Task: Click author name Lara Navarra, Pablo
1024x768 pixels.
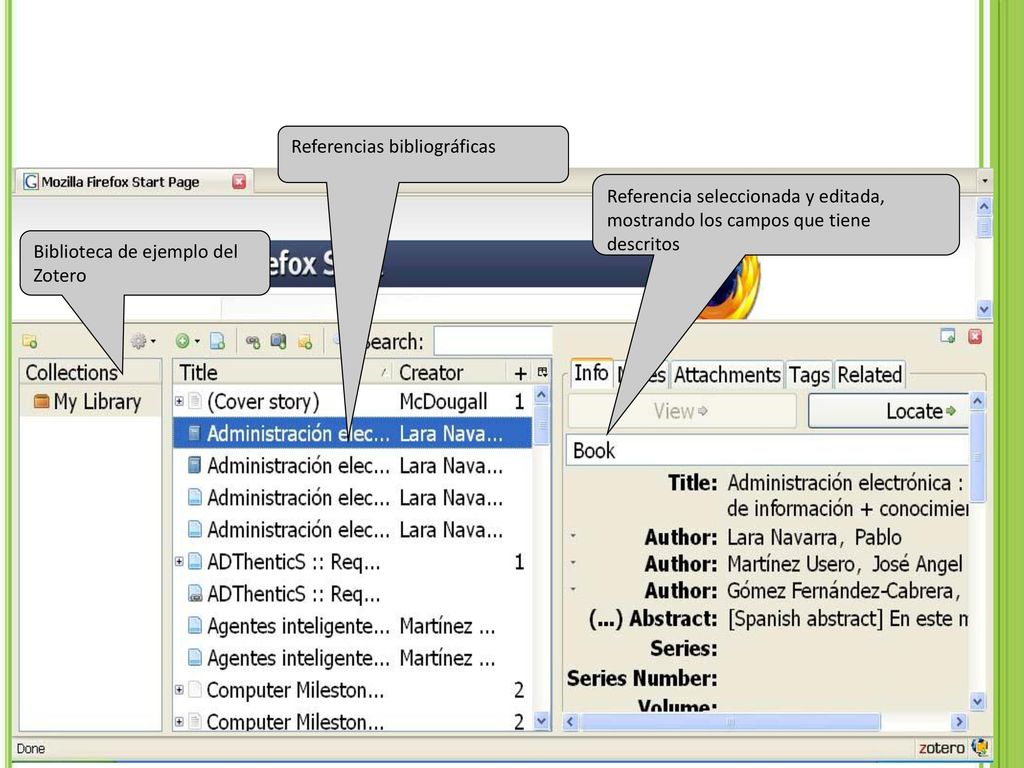Action: pyautogui.click(x=814, y=537)
